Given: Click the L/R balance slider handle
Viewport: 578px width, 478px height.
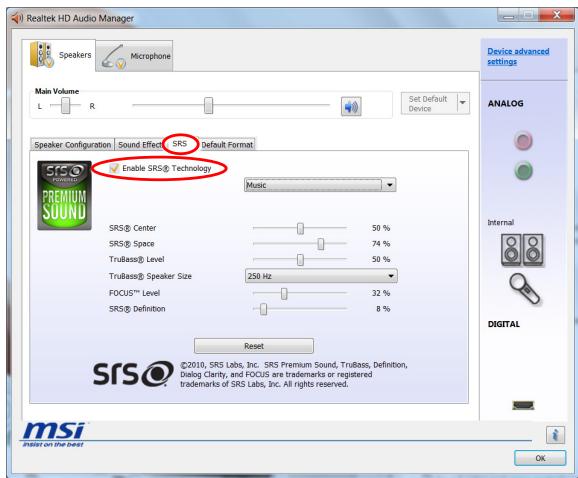Looking at the screenshot, I should point(66,105).
